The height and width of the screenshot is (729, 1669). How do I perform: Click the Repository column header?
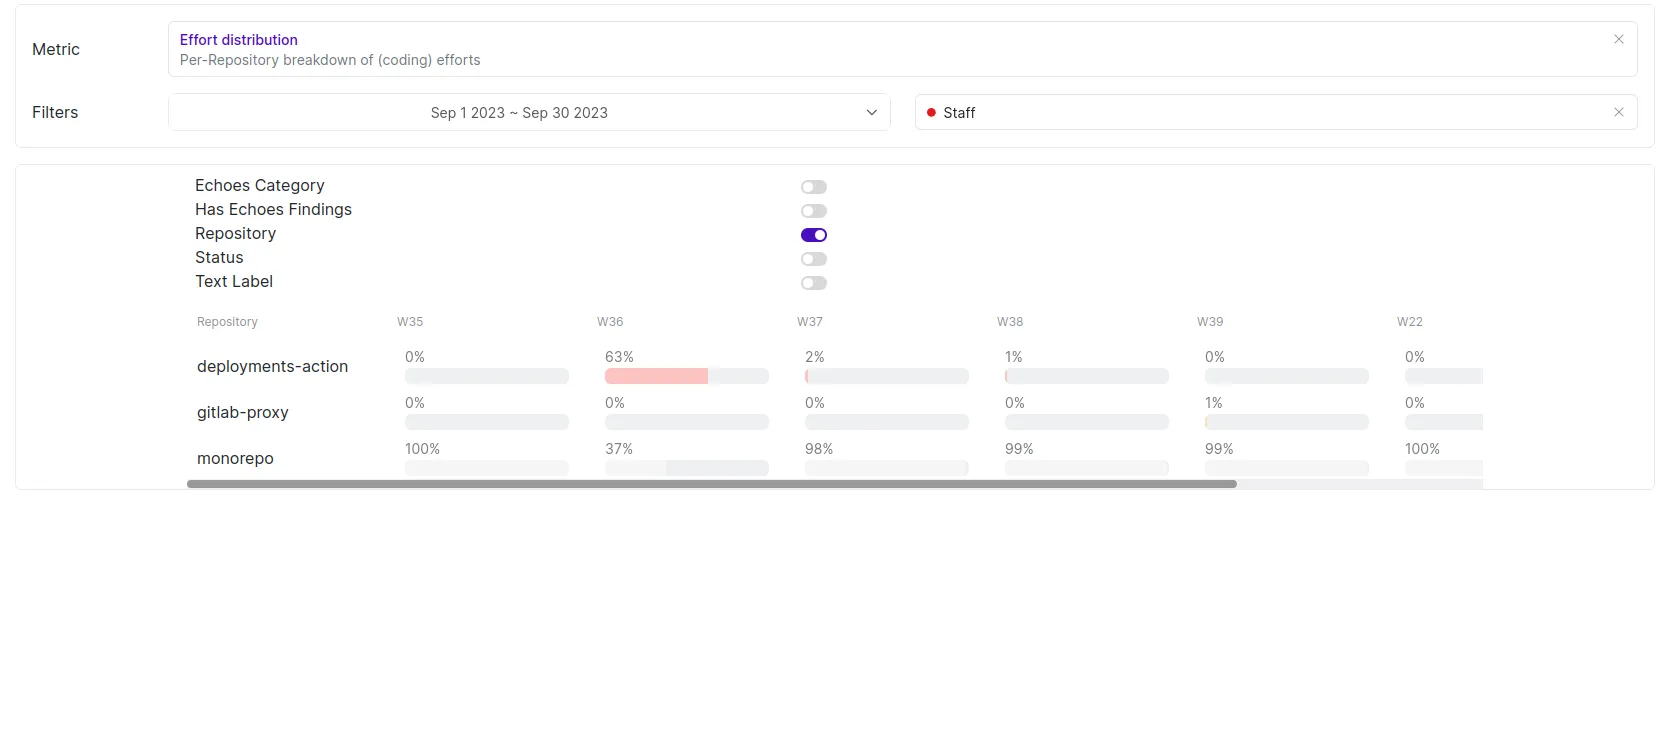pos(227,322)
